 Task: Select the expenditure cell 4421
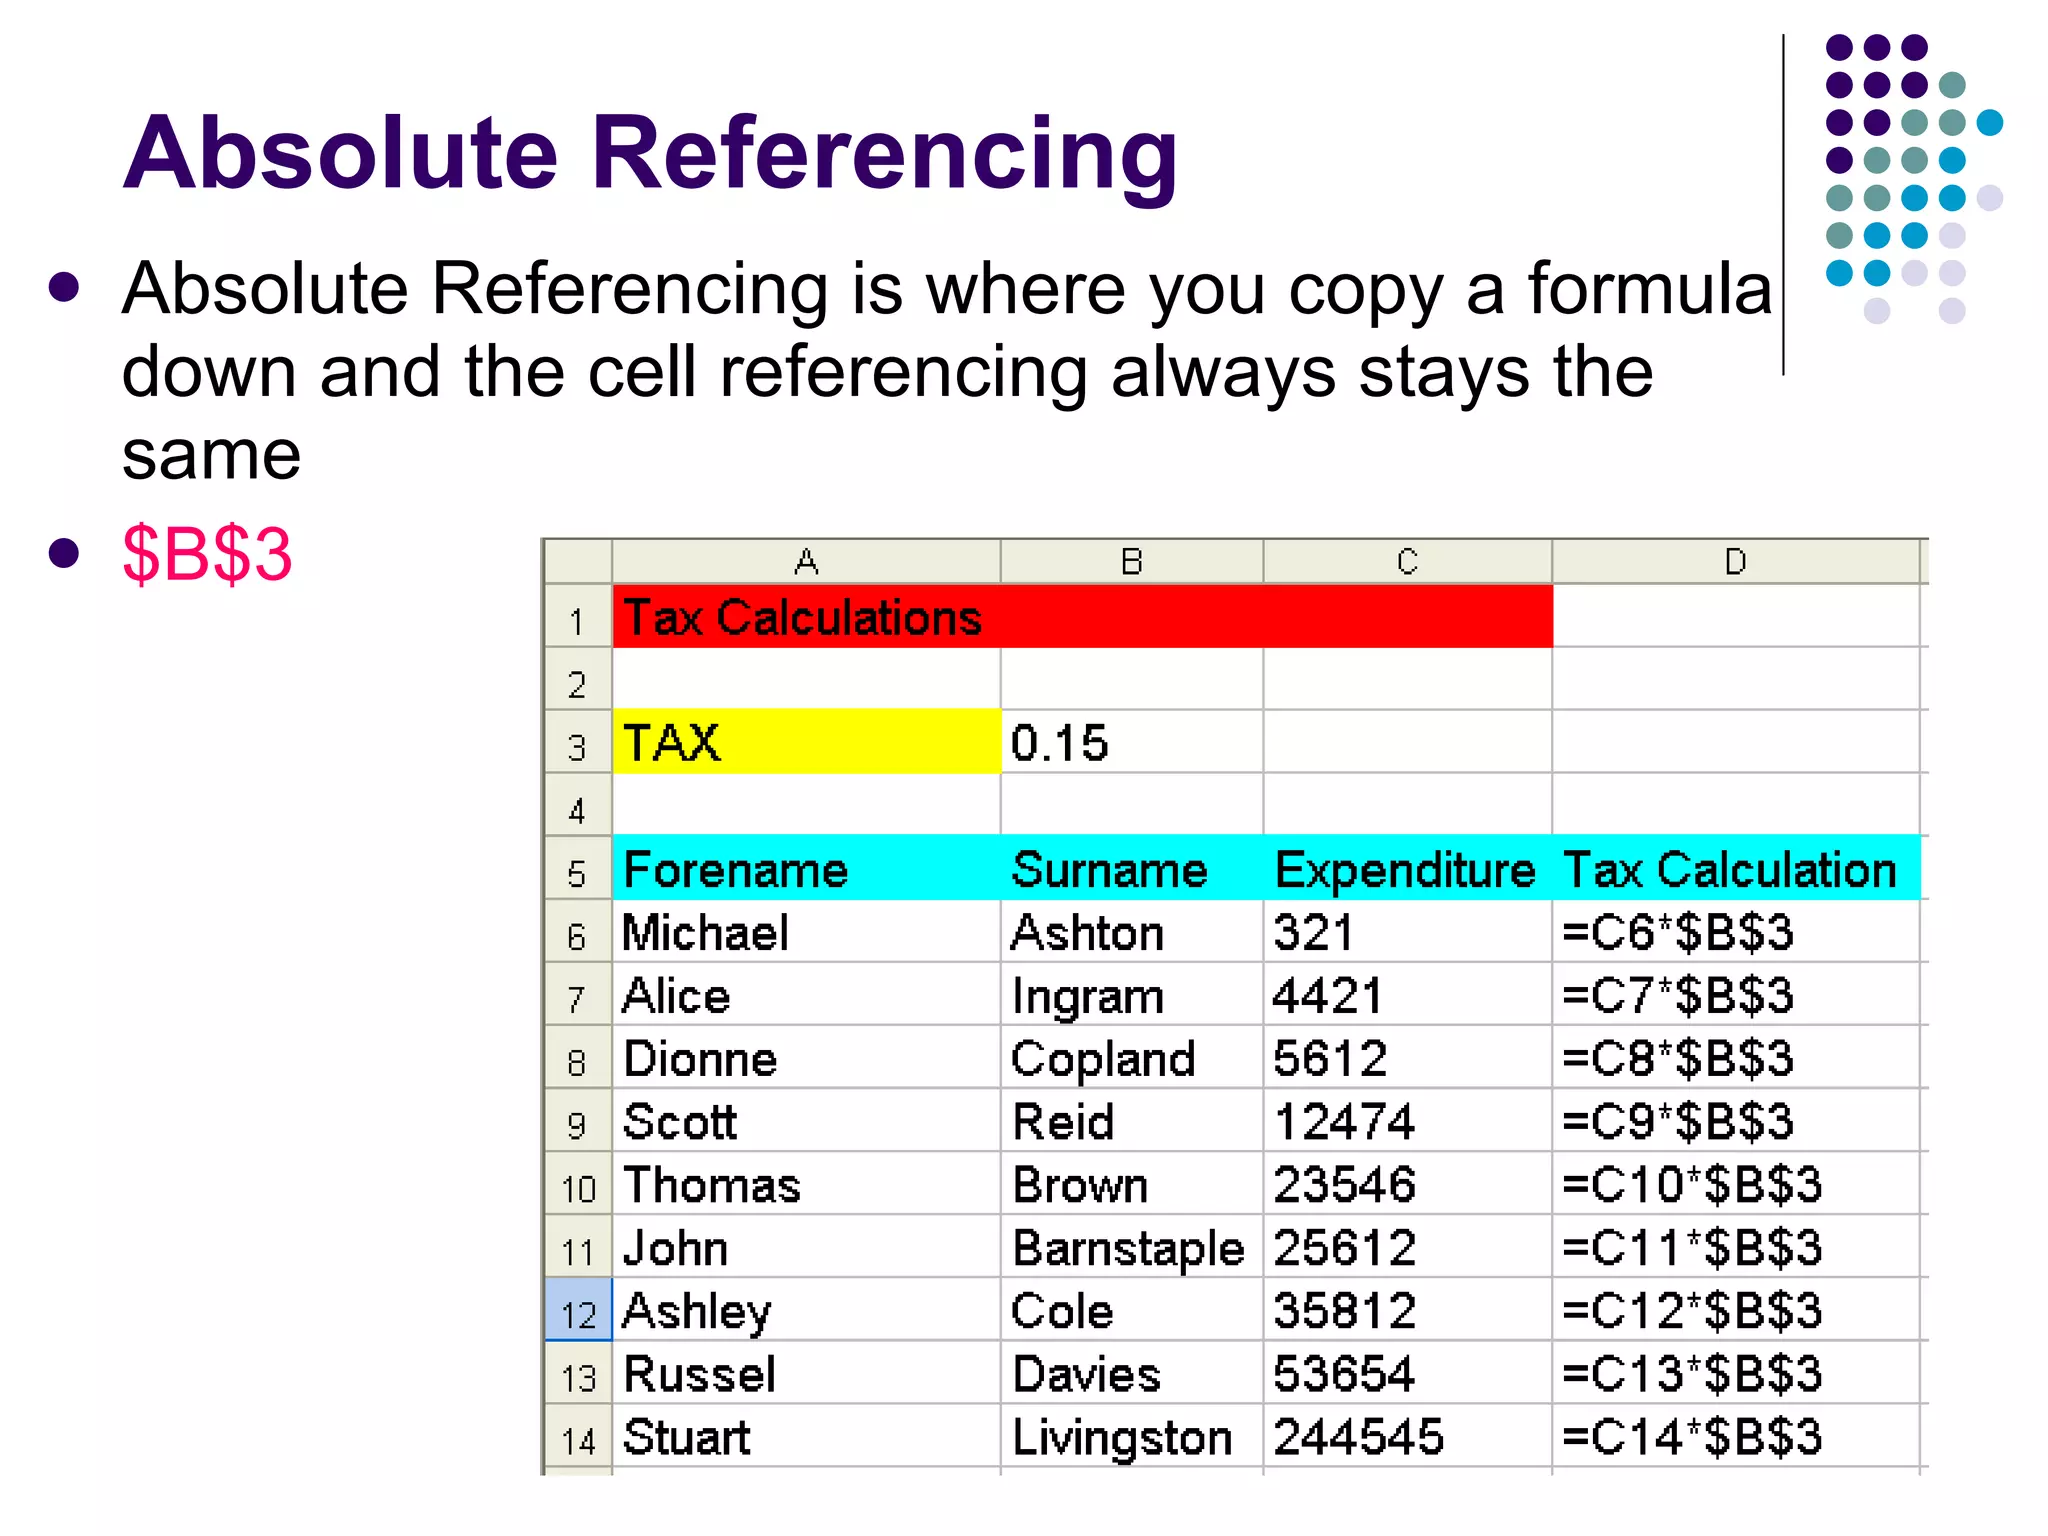click(1408, 995)
